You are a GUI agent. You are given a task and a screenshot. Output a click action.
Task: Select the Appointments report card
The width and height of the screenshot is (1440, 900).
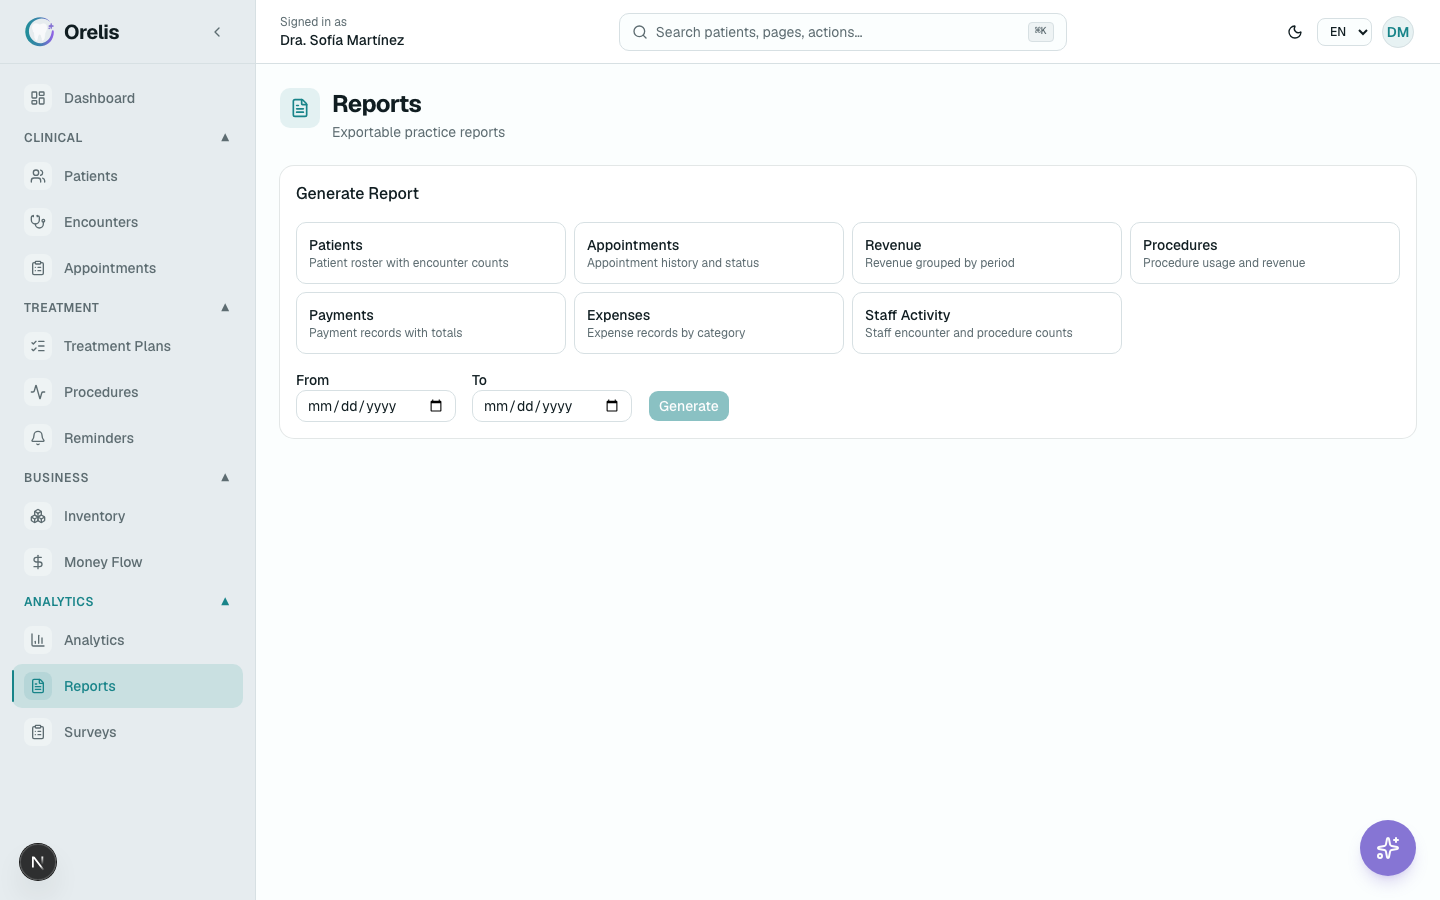click(709, 253)
